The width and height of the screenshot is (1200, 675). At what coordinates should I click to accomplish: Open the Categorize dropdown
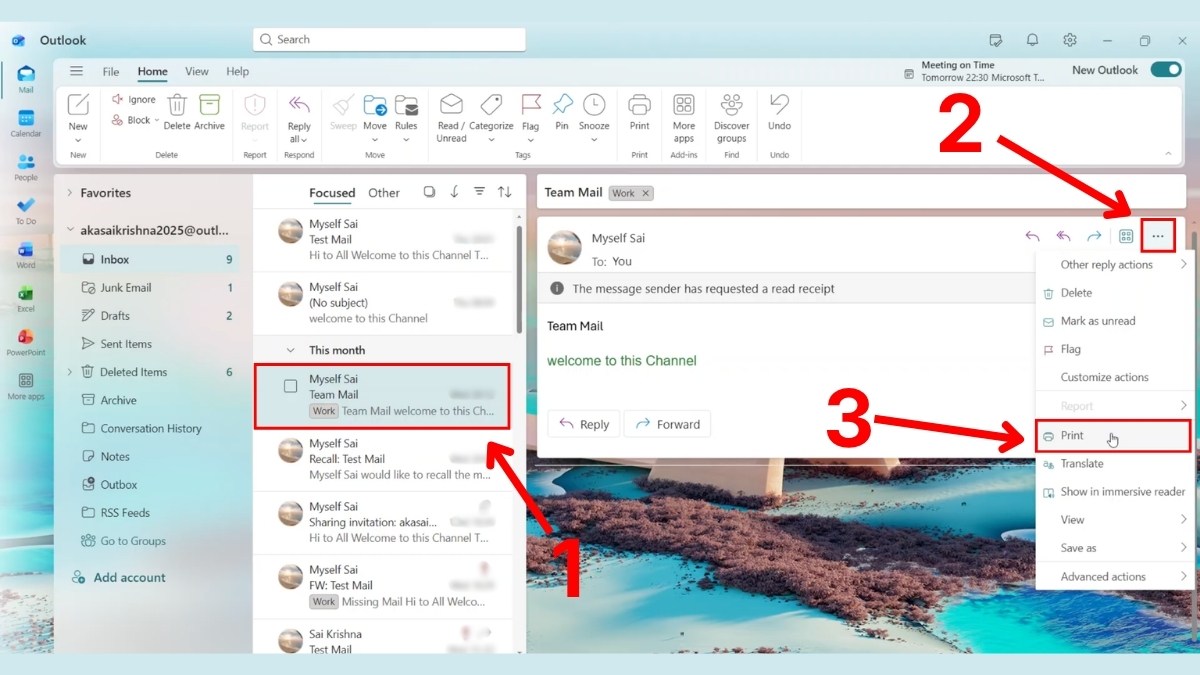tap(491, 139)
